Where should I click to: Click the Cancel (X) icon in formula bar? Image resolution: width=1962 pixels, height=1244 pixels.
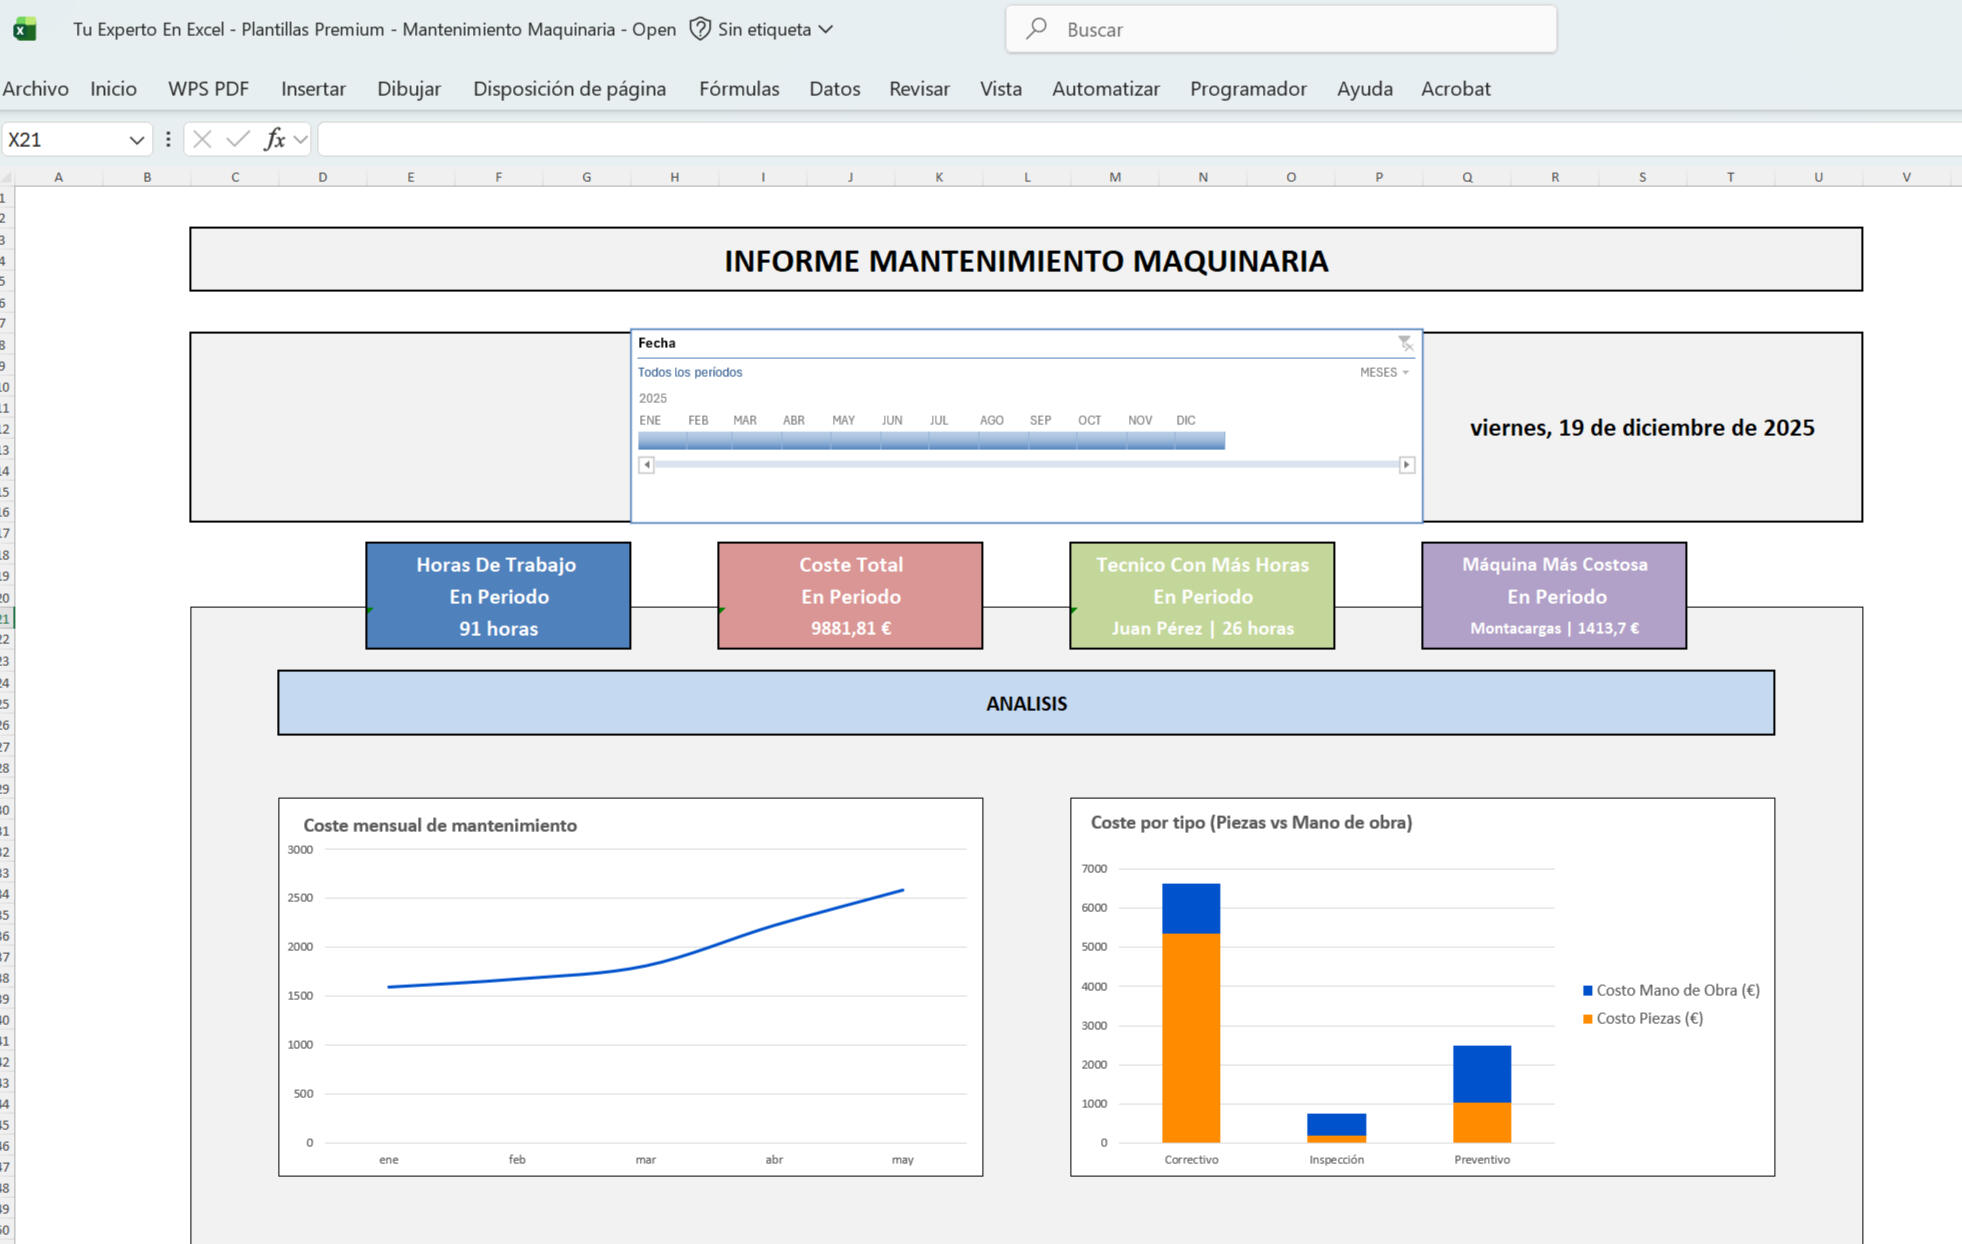click(x=201, y=139)
